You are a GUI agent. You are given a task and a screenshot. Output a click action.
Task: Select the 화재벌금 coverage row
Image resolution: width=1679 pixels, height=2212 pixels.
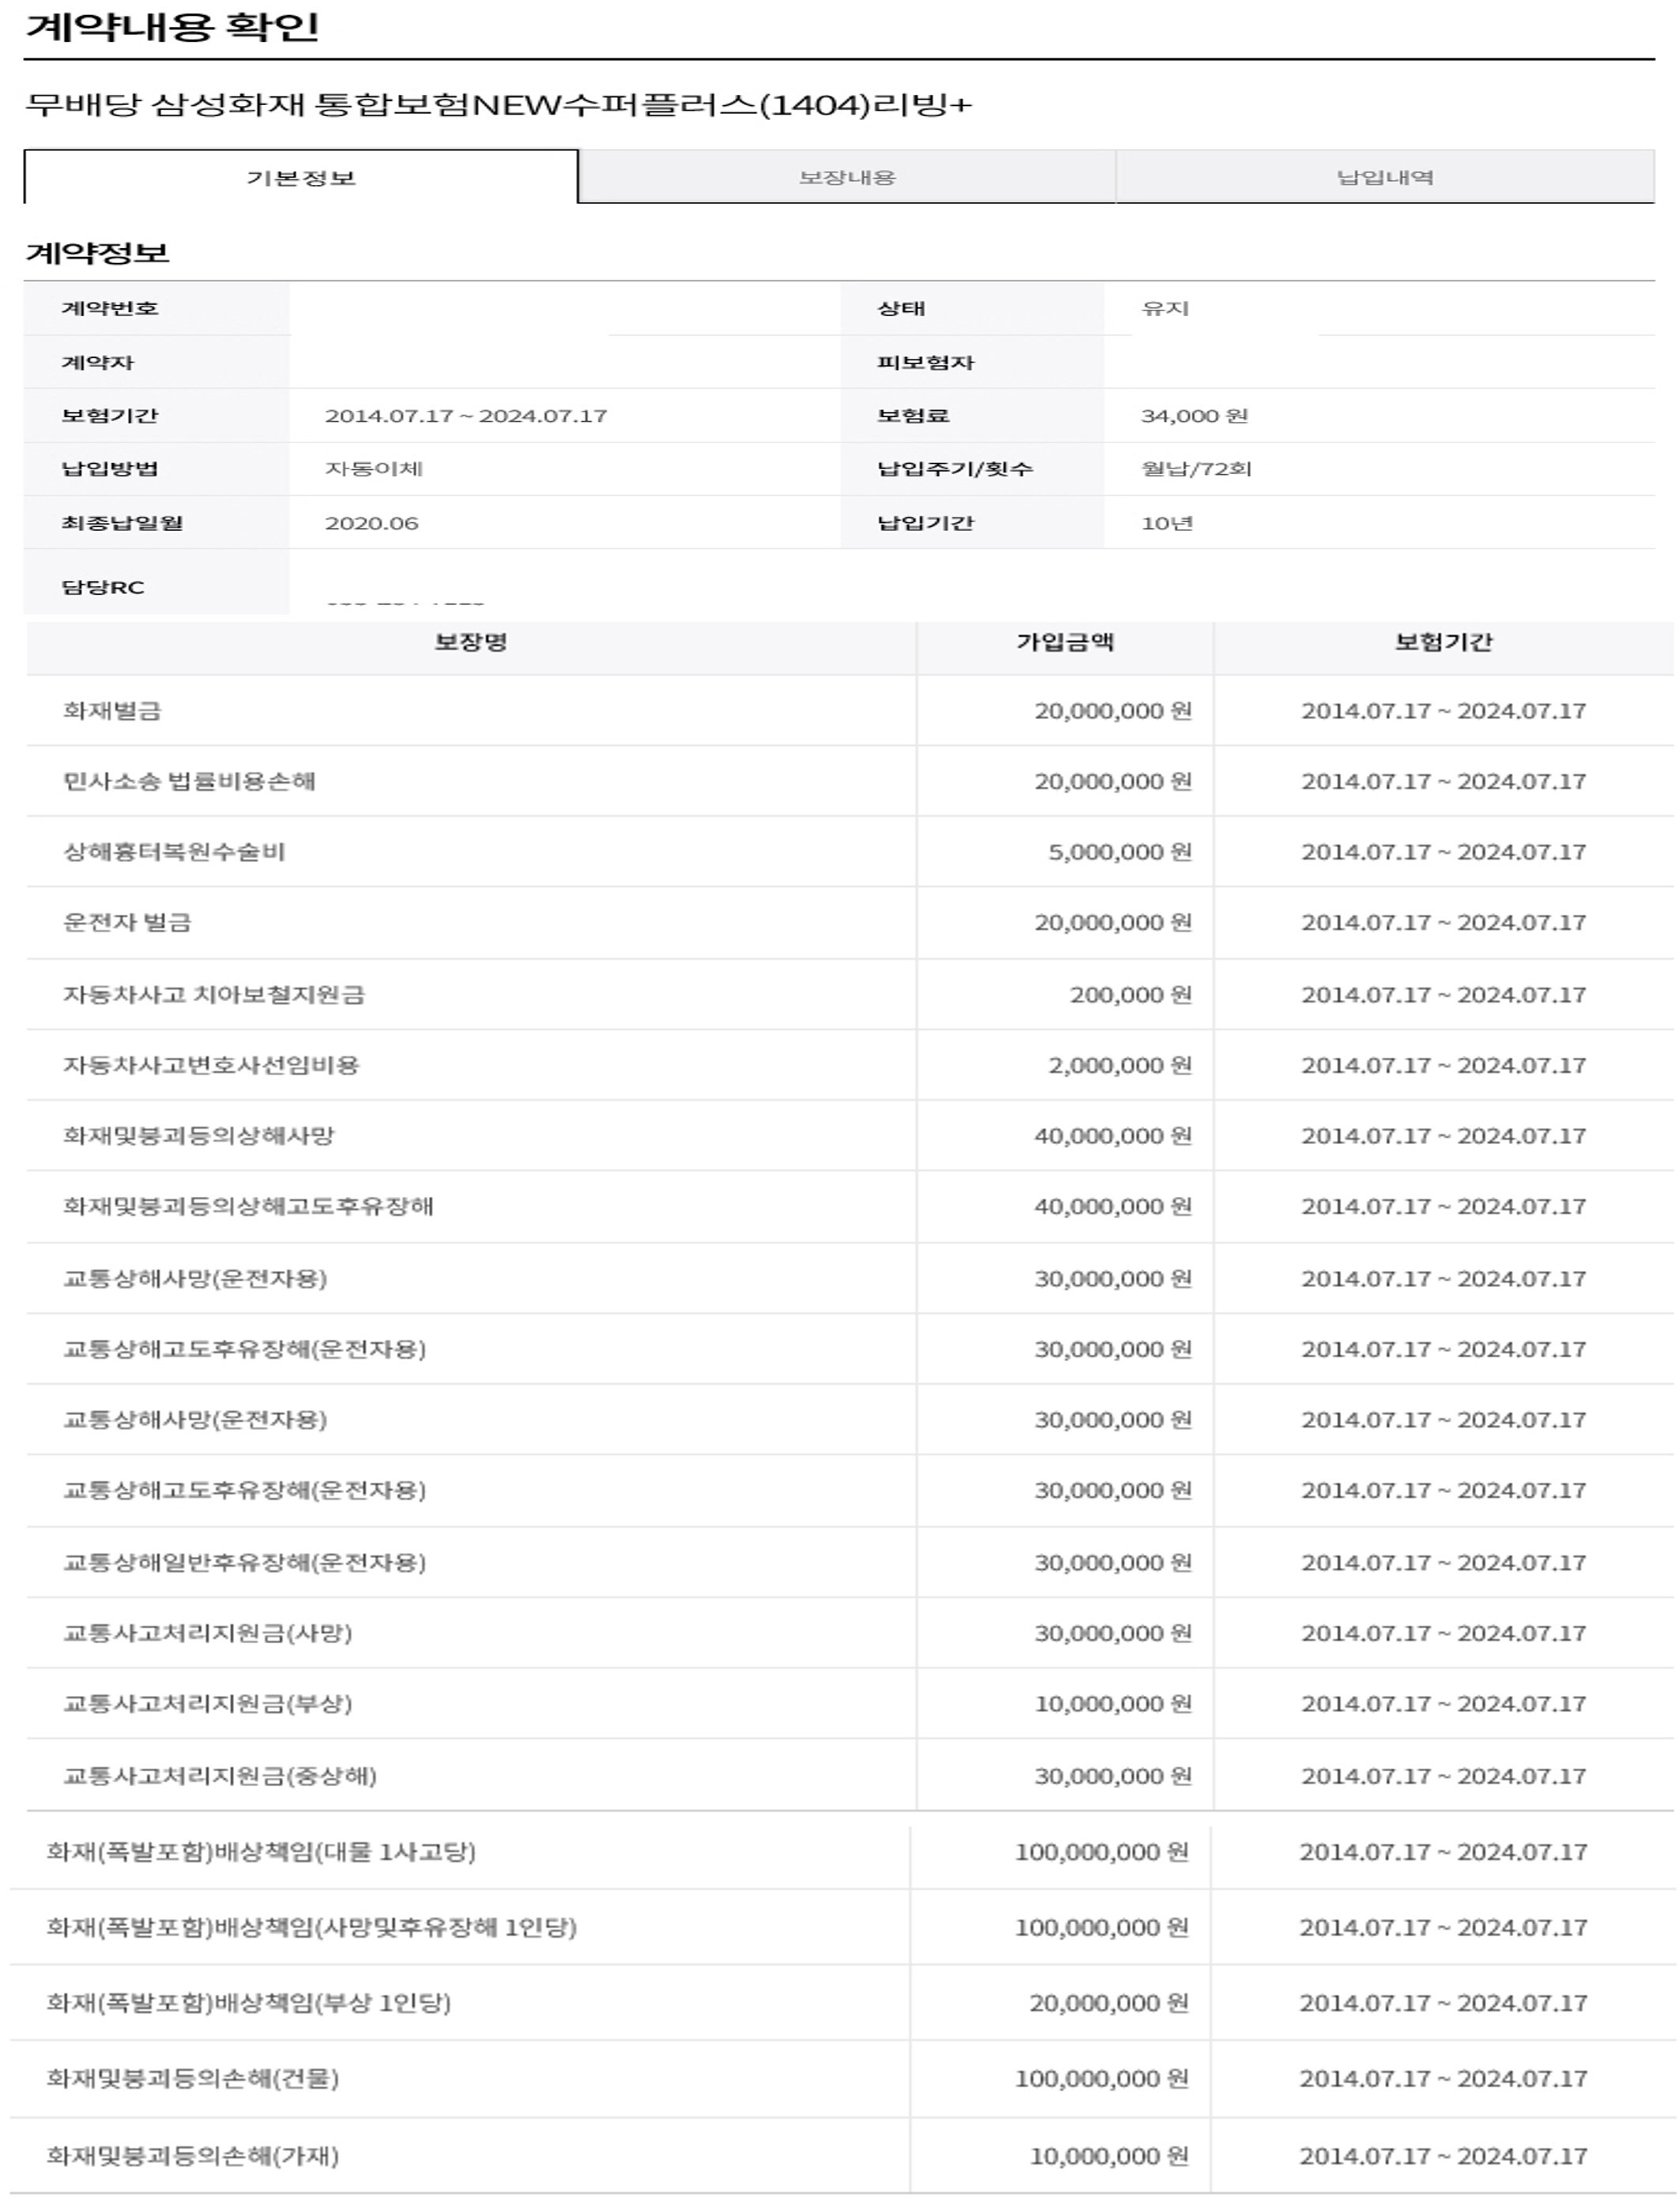pos(850,710)
